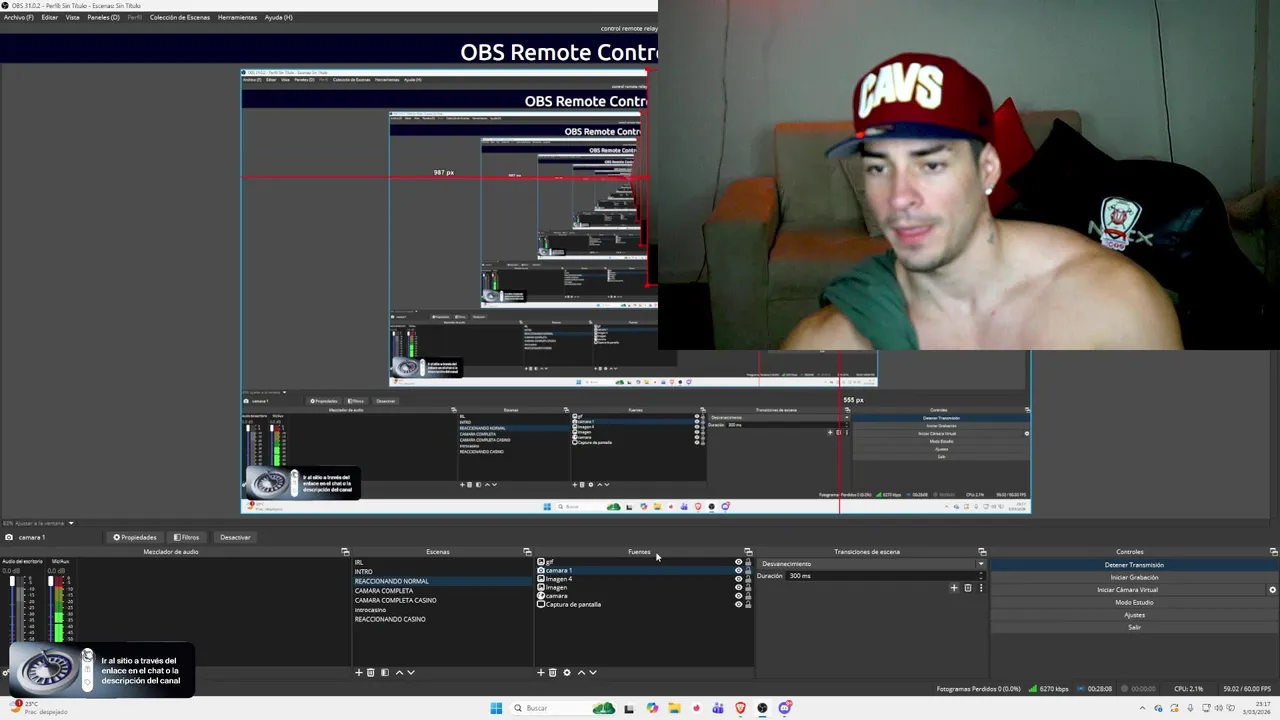Viewport: 1280px width, 720px height.
Task: Toggle lock on the gif source
Action: 748,562
